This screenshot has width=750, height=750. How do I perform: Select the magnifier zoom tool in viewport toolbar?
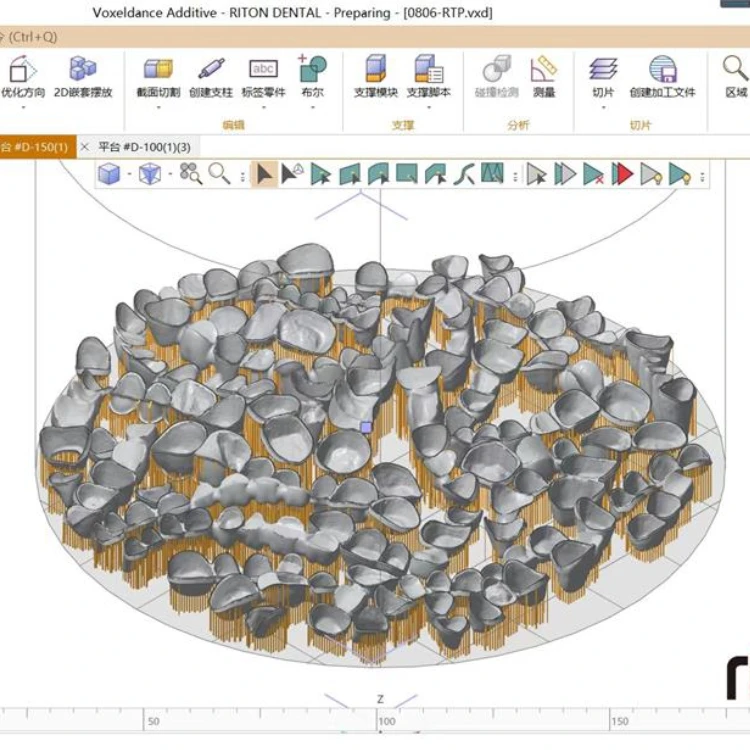(x=220, y=173)
